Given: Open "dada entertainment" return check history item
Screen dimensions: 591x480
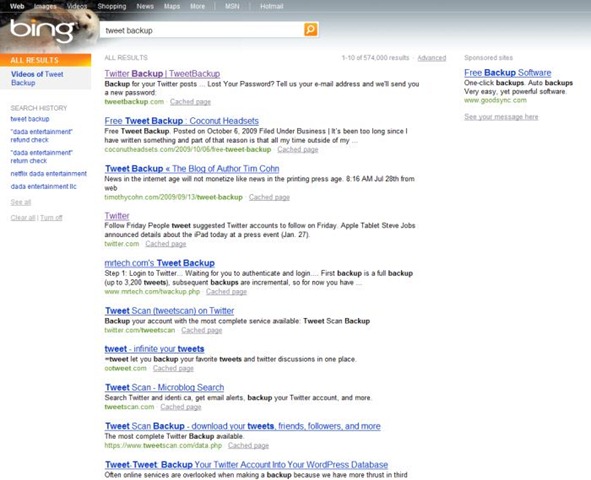Looking at the screenshot, I should click(41, 157).
